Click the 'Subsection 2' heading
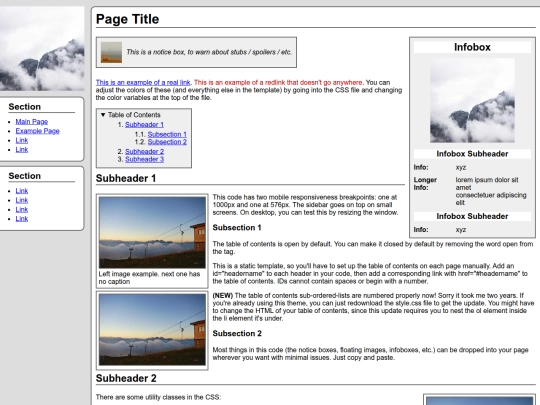Screen dimensions: 540x405 (237, 334)
